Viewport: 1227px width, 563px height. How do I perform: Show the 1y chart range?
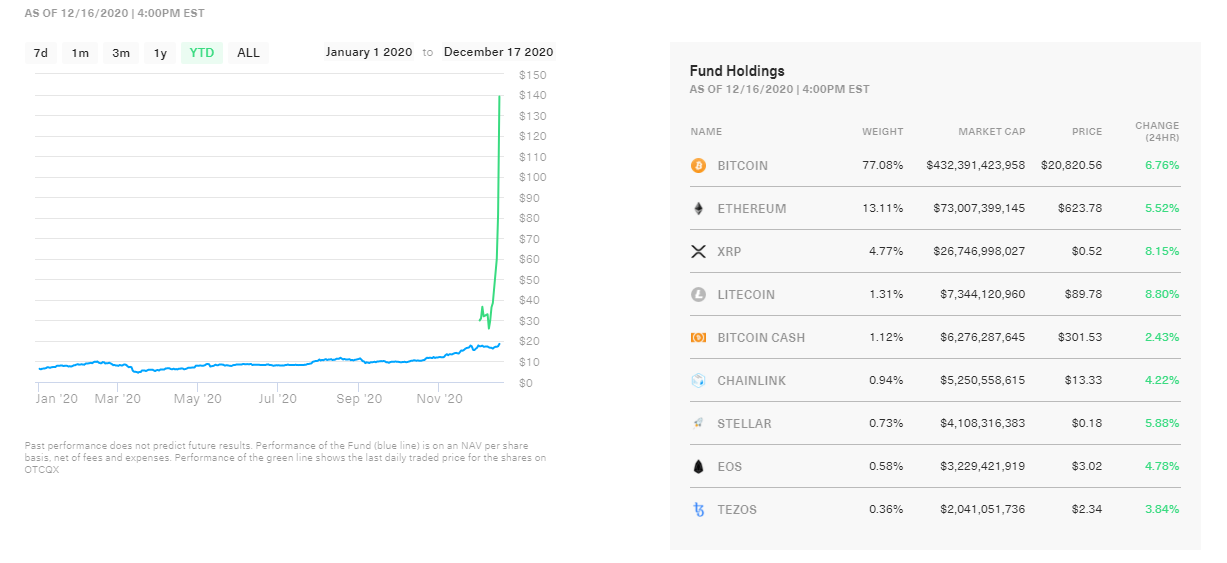[160, 53]
